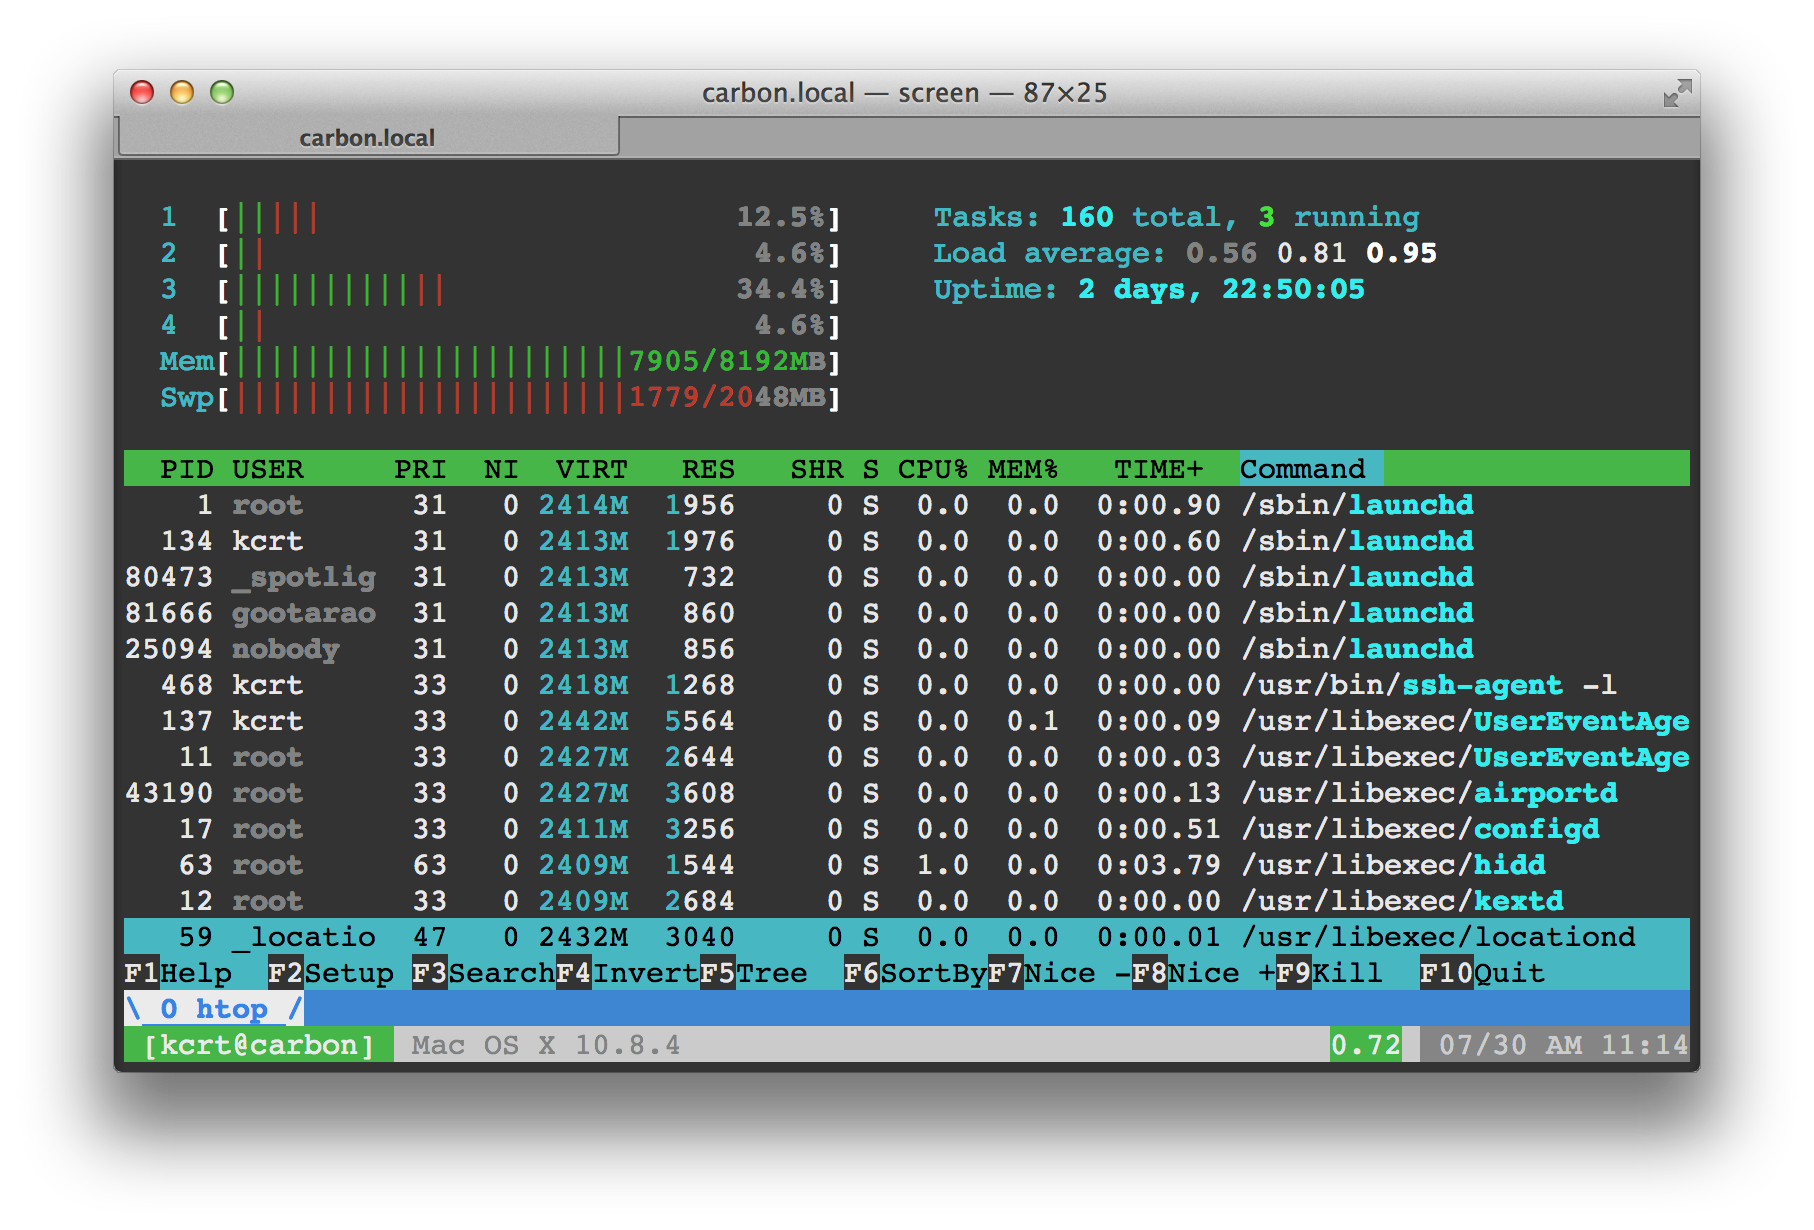Click F1 Help in the function bar
The width and height of the screenshot is (1814, 1230).
(178, 973)
